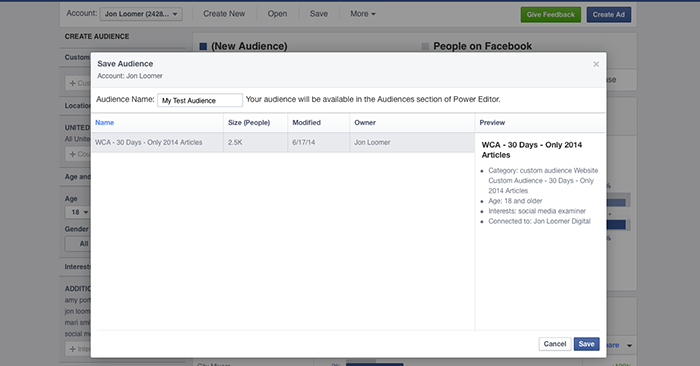Click the Modified column header
Viewport: 700px width, 366px height.
click(306, 122)
